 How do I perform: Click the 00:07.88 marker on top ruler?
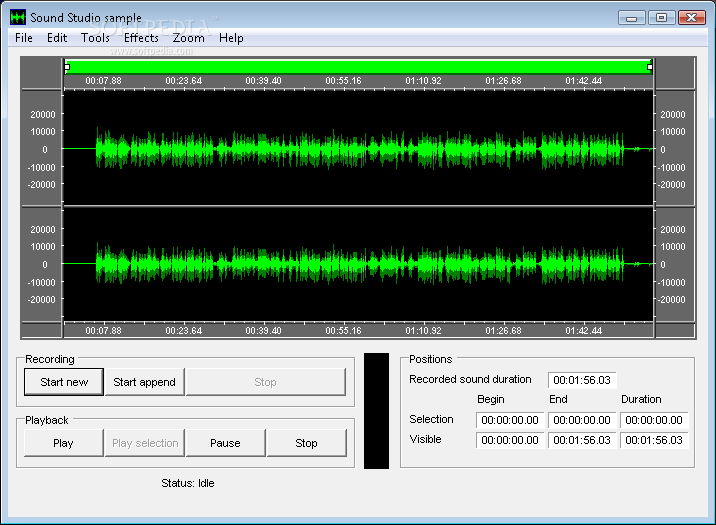(x=104, y=81)
